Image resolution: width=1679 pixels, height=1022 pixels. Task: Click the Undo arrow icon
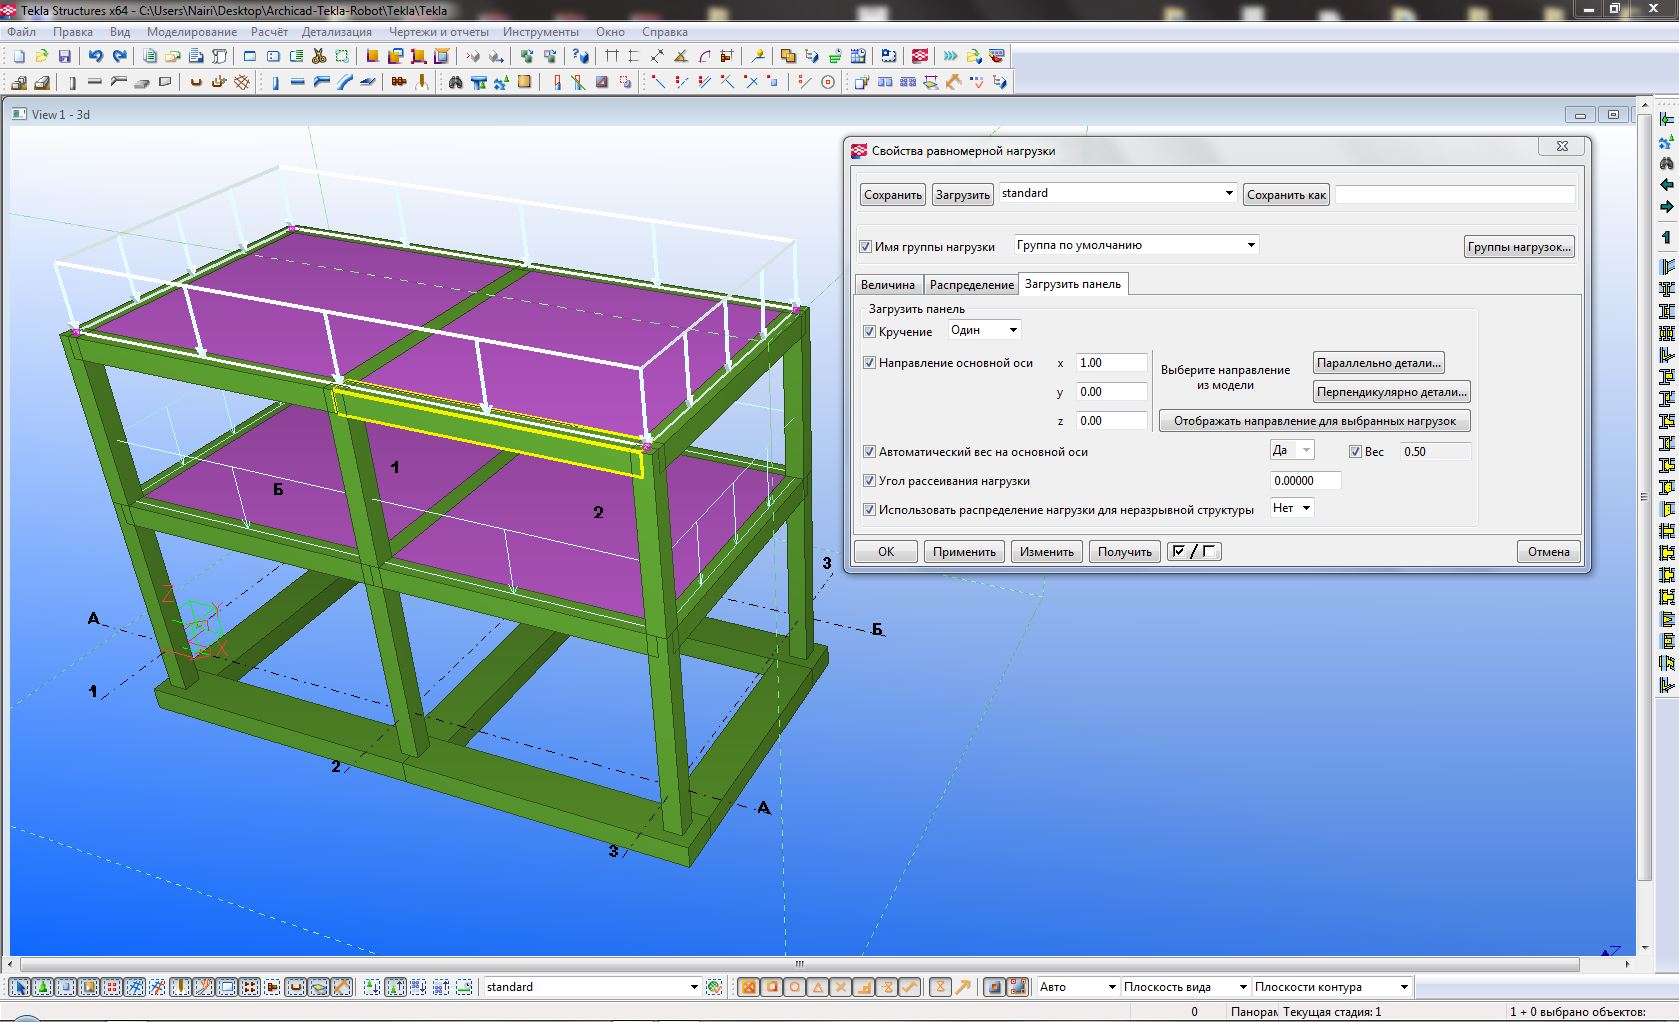click(x=96, y=56)
